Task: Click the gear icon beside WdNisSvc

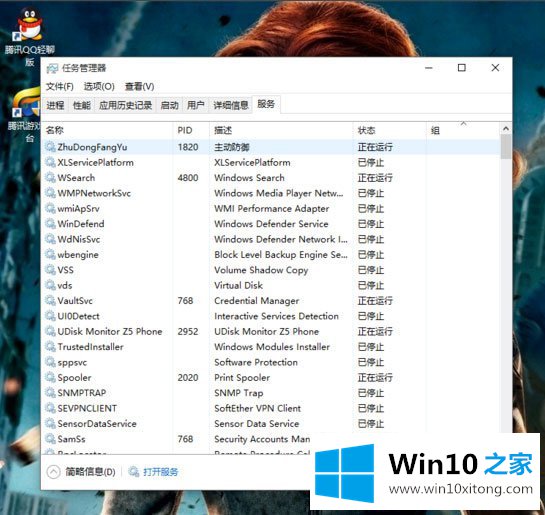Action: pos(51,239)
